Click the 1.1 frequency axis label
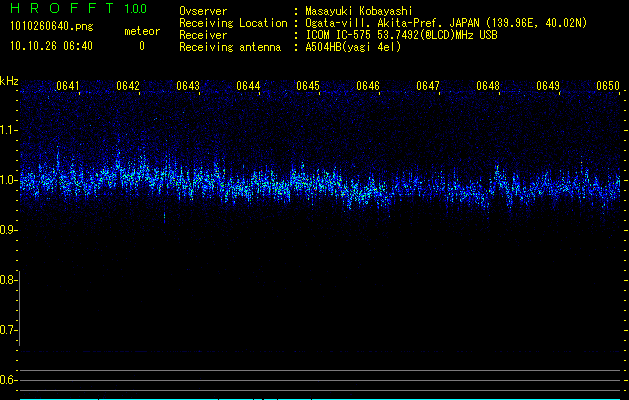This screenshot has width=629, height=400. 10,129
